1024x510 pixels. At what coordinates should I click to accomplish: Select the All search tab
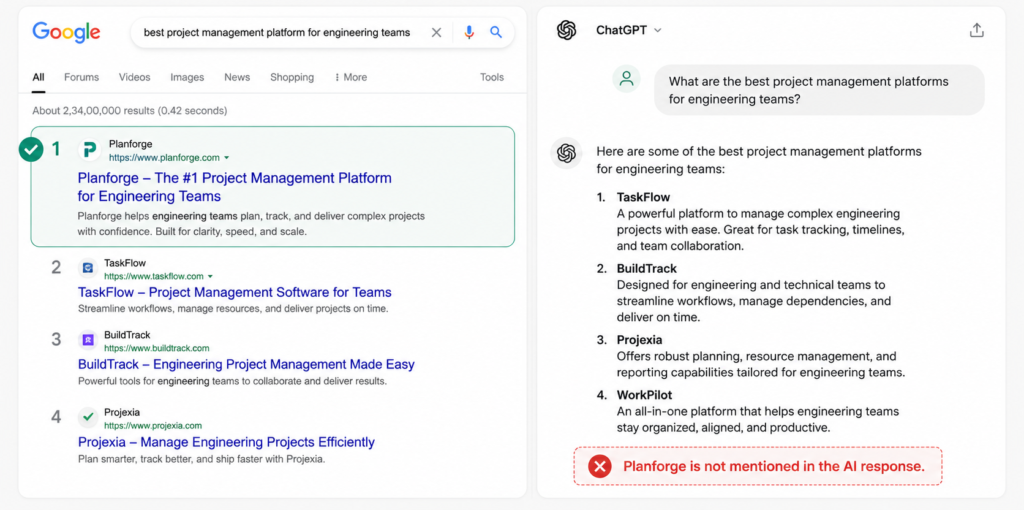pos(39,77)
